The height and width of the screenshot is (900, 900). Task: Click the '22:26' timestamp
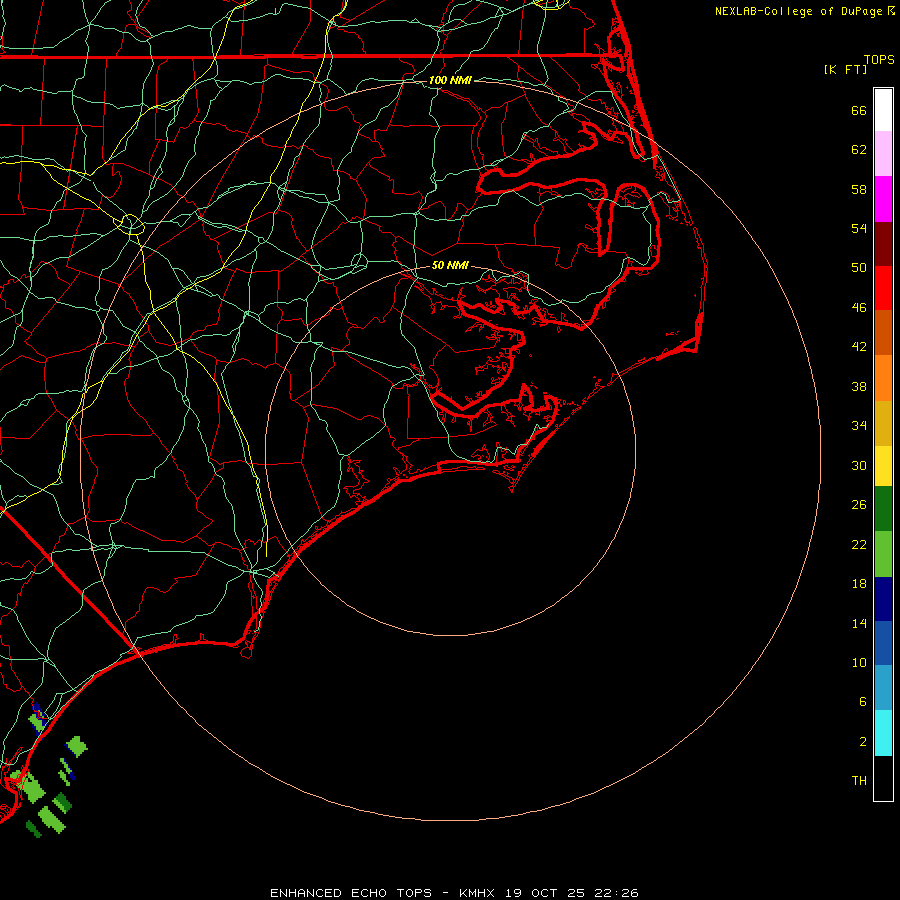coord(616,893)
